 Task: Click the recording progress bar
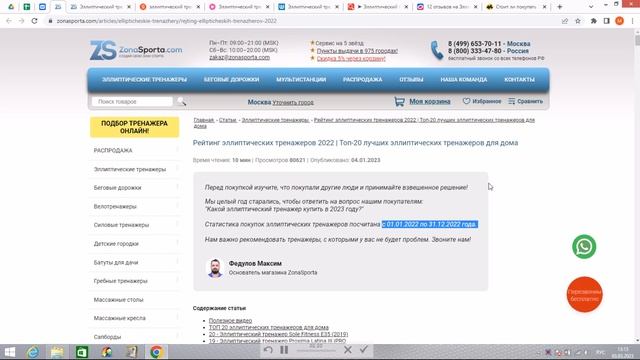pos(316,351)
